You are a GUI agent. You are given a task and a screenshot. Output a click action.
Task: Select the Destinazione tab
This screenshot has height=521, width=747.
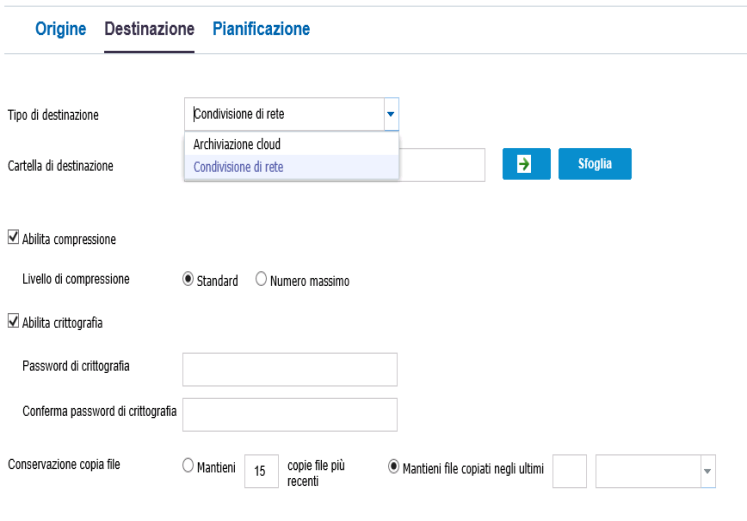click(x=149, y=29)
